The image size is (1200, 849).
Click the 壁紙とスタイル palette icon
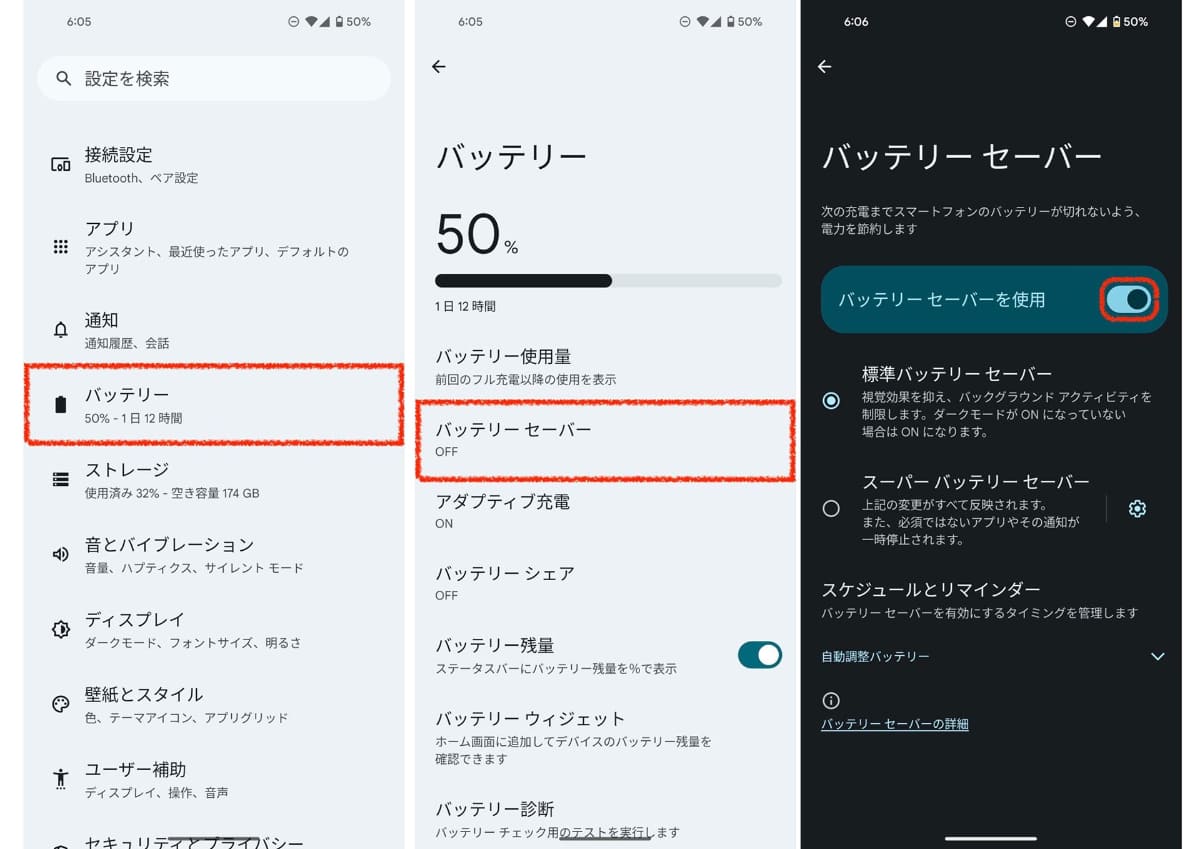62,703
